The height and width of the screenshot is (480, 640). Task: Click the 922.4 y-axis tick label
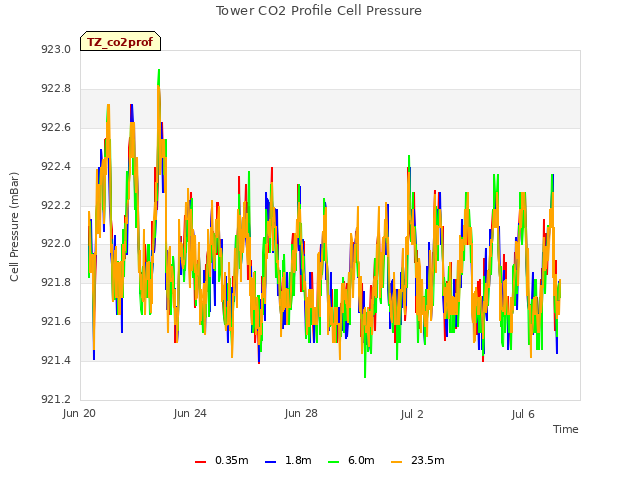point(56,167)
